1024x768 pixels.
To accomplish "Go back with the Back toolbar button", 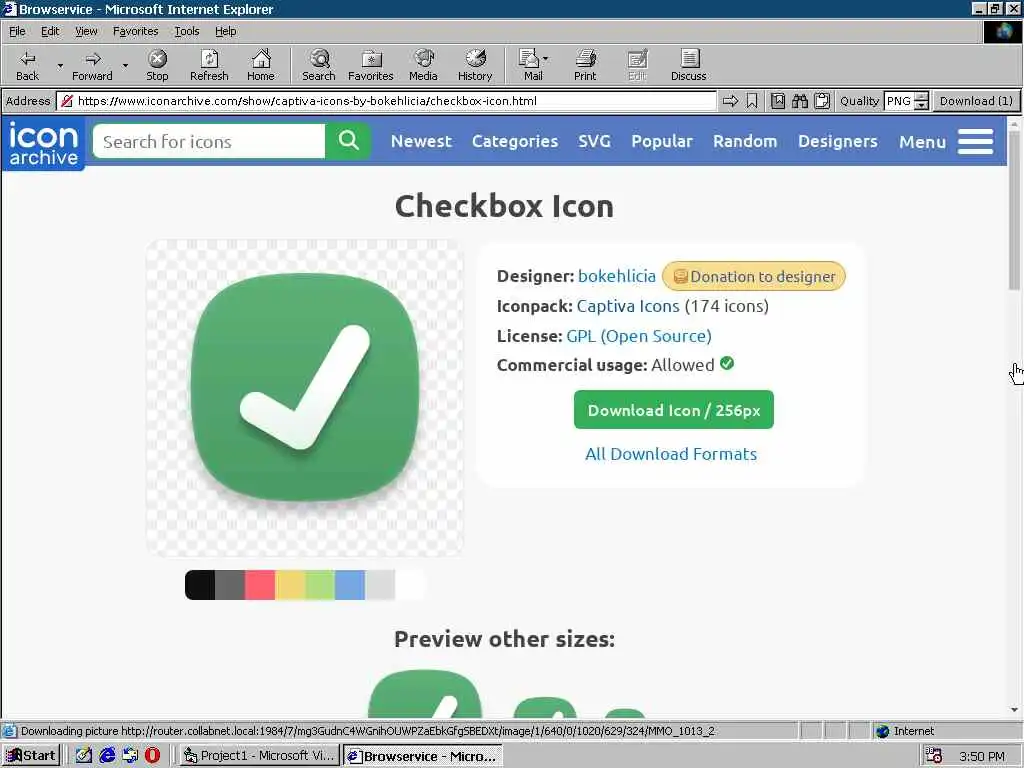I will coord(27,65).
